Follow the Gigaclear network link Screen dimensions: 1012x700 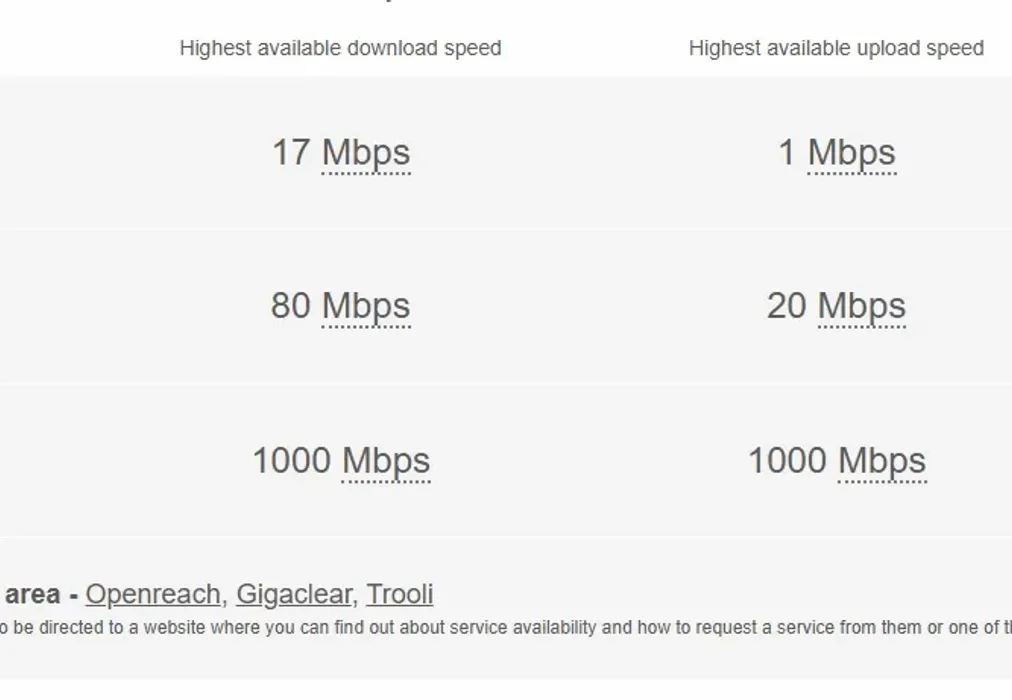pos(293,594)
